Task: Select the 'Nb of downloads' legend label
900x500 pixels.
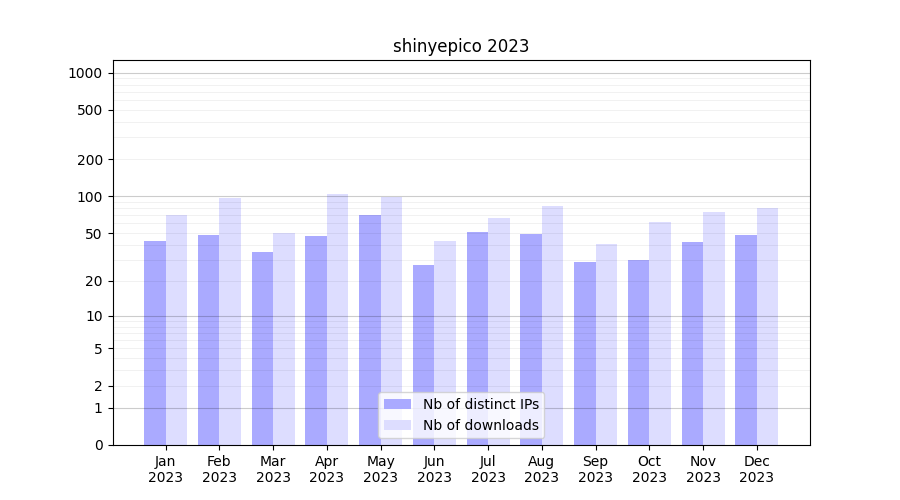Action: (480, 426)
